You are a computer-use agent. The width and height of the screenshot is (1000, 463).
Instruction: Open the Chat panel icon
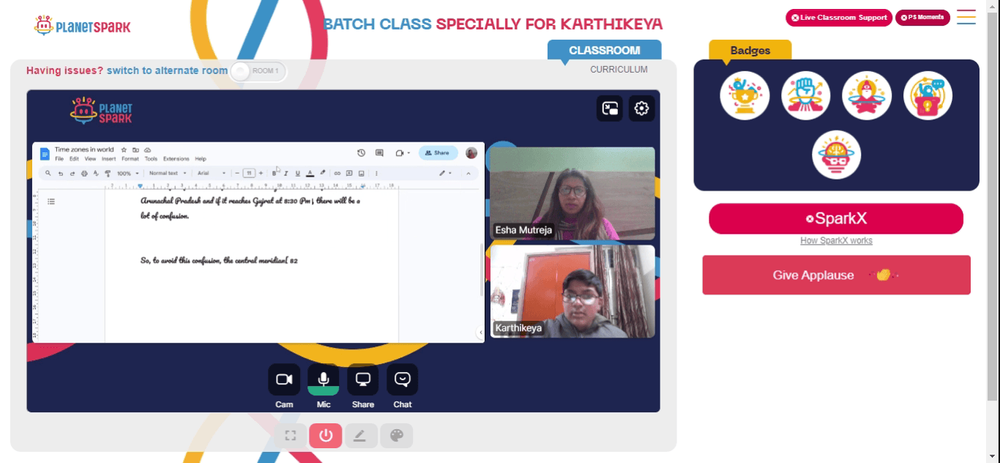[402, 379]
